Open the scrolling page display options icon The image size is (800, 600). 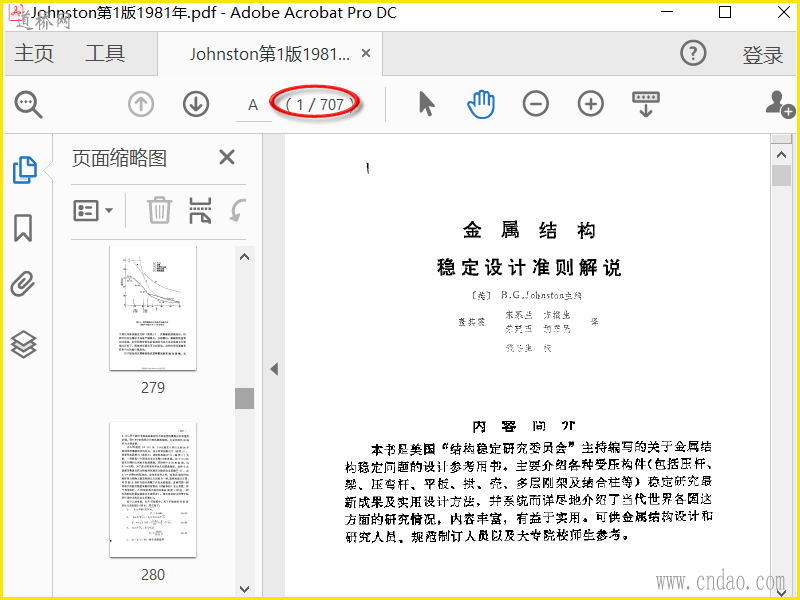point(645,104)
